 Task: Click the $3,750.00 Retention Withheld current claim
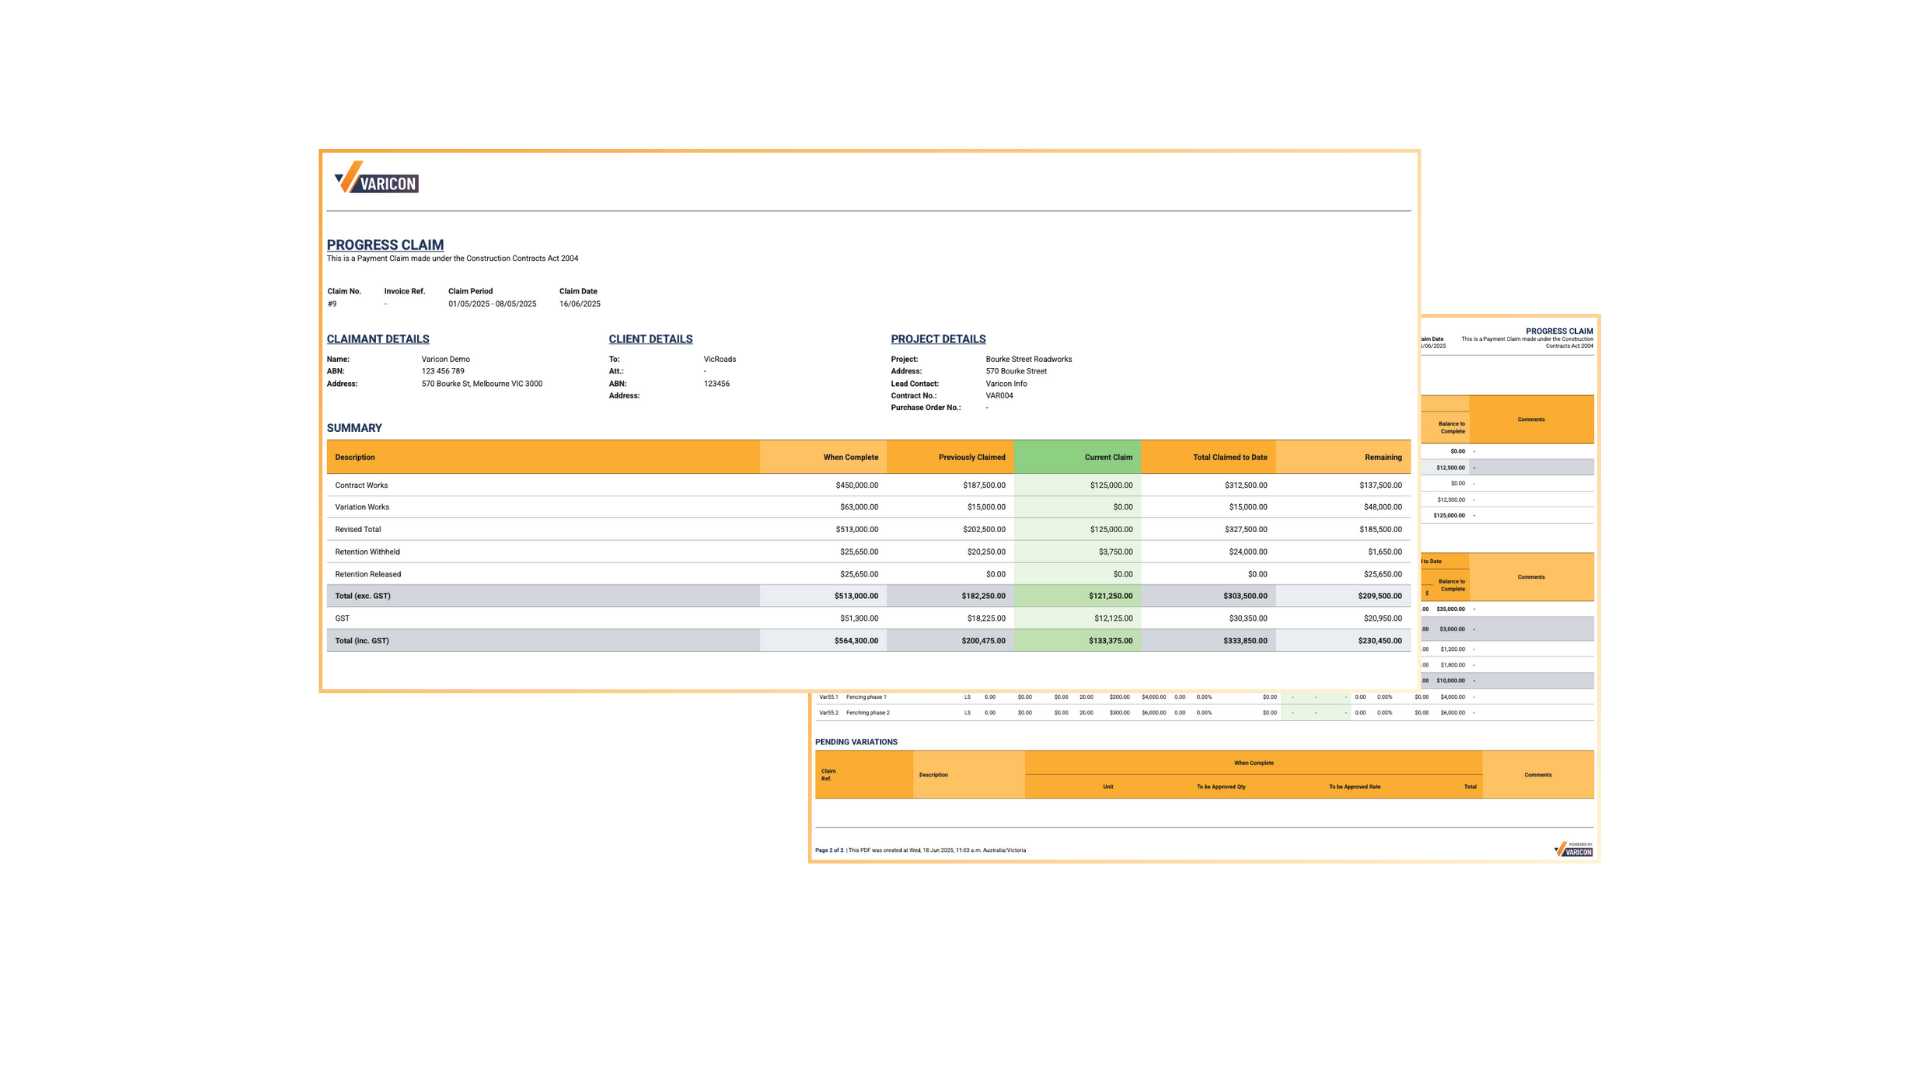click(1116, 552)
